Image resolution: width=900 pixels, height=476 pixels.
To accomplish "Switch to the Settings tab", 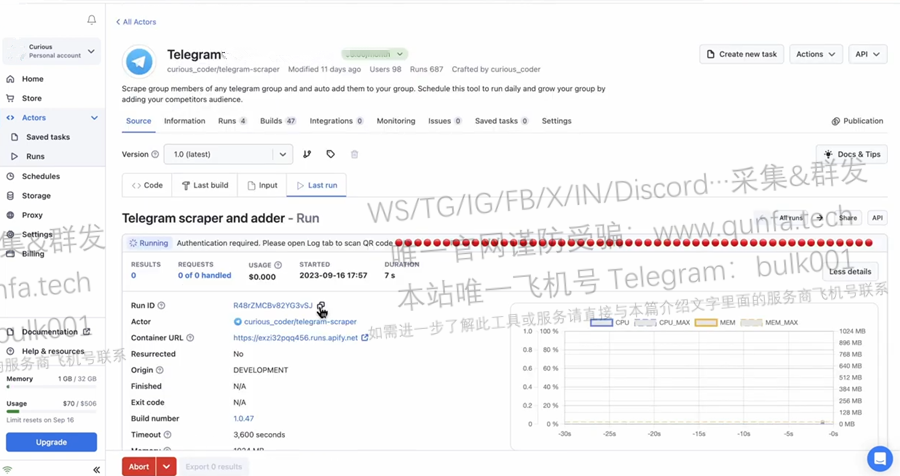I will click(x=556, y=121).
